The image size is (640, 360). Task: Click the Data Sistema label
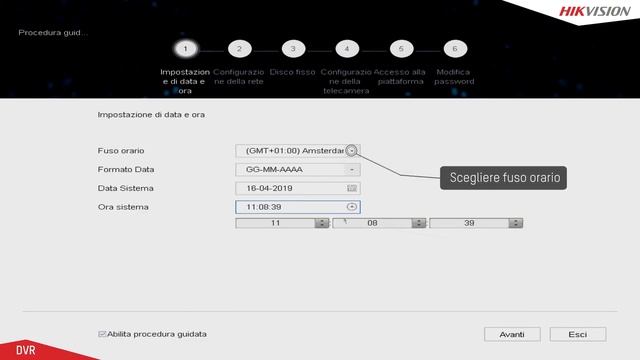[125, 188]
